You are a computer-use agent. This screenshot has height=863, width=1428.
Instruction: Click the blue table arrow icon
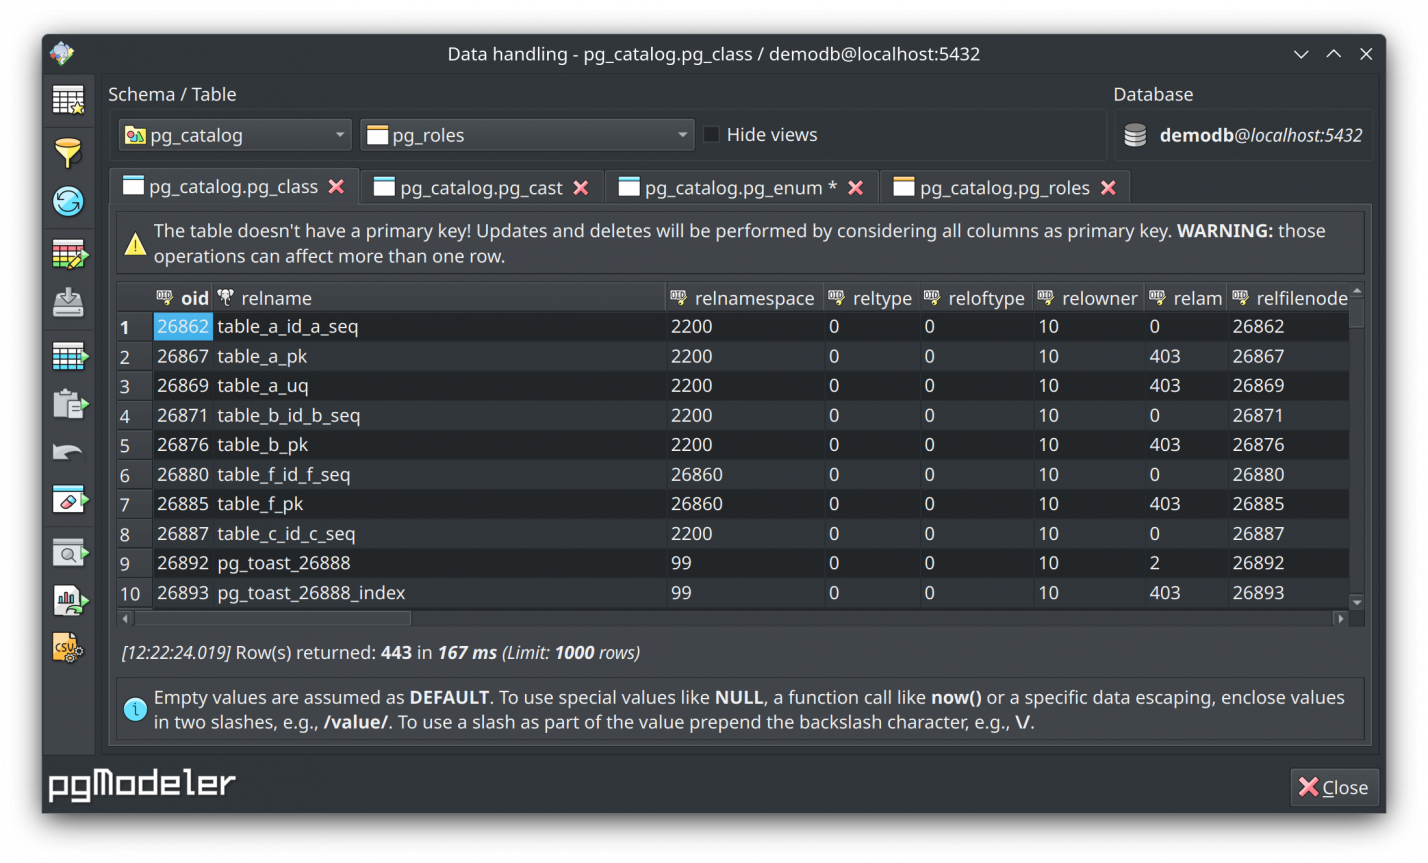(x=69, y=355)
